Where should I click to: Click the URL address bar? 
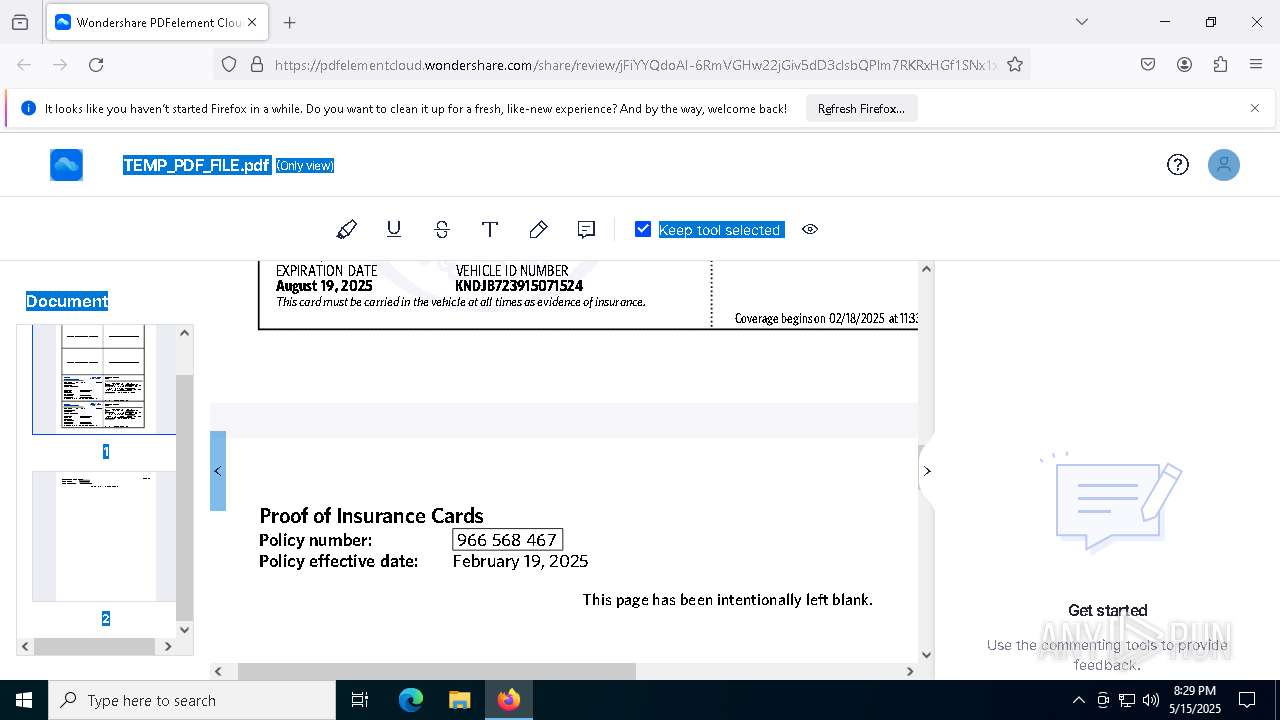[x=635, y=64]
